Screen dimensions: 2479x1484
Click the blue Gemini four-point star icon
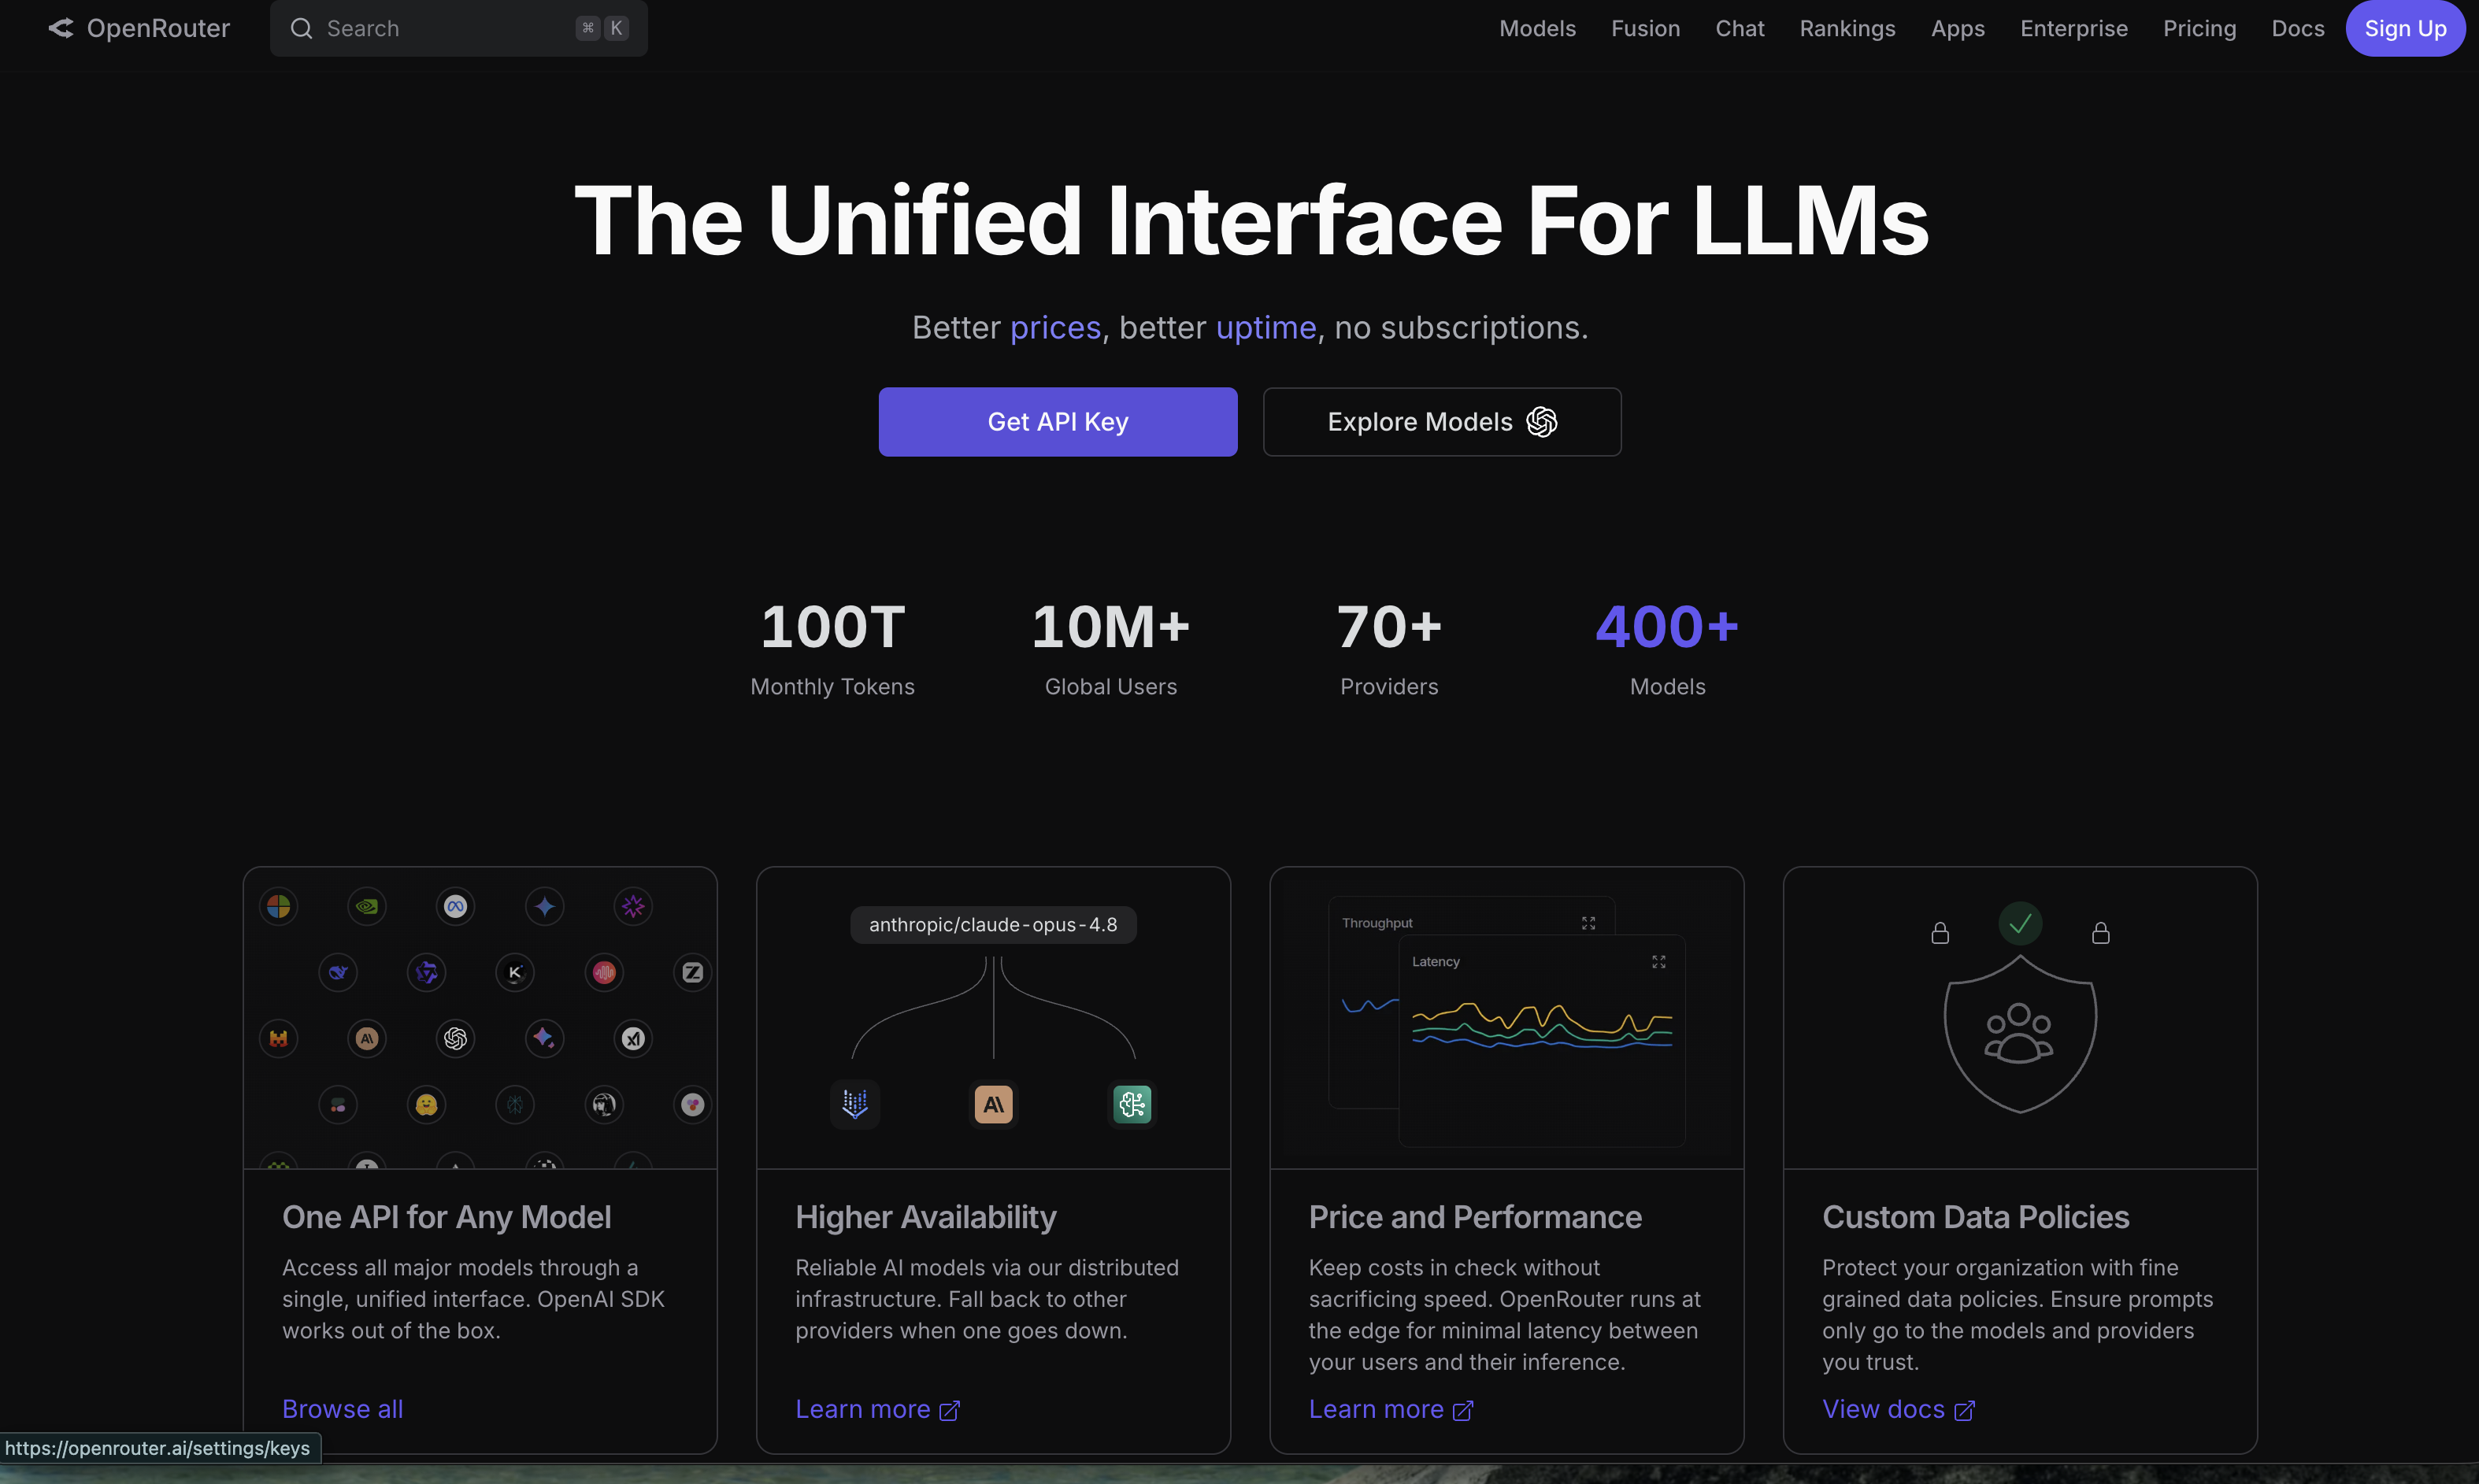coord(545,906)
